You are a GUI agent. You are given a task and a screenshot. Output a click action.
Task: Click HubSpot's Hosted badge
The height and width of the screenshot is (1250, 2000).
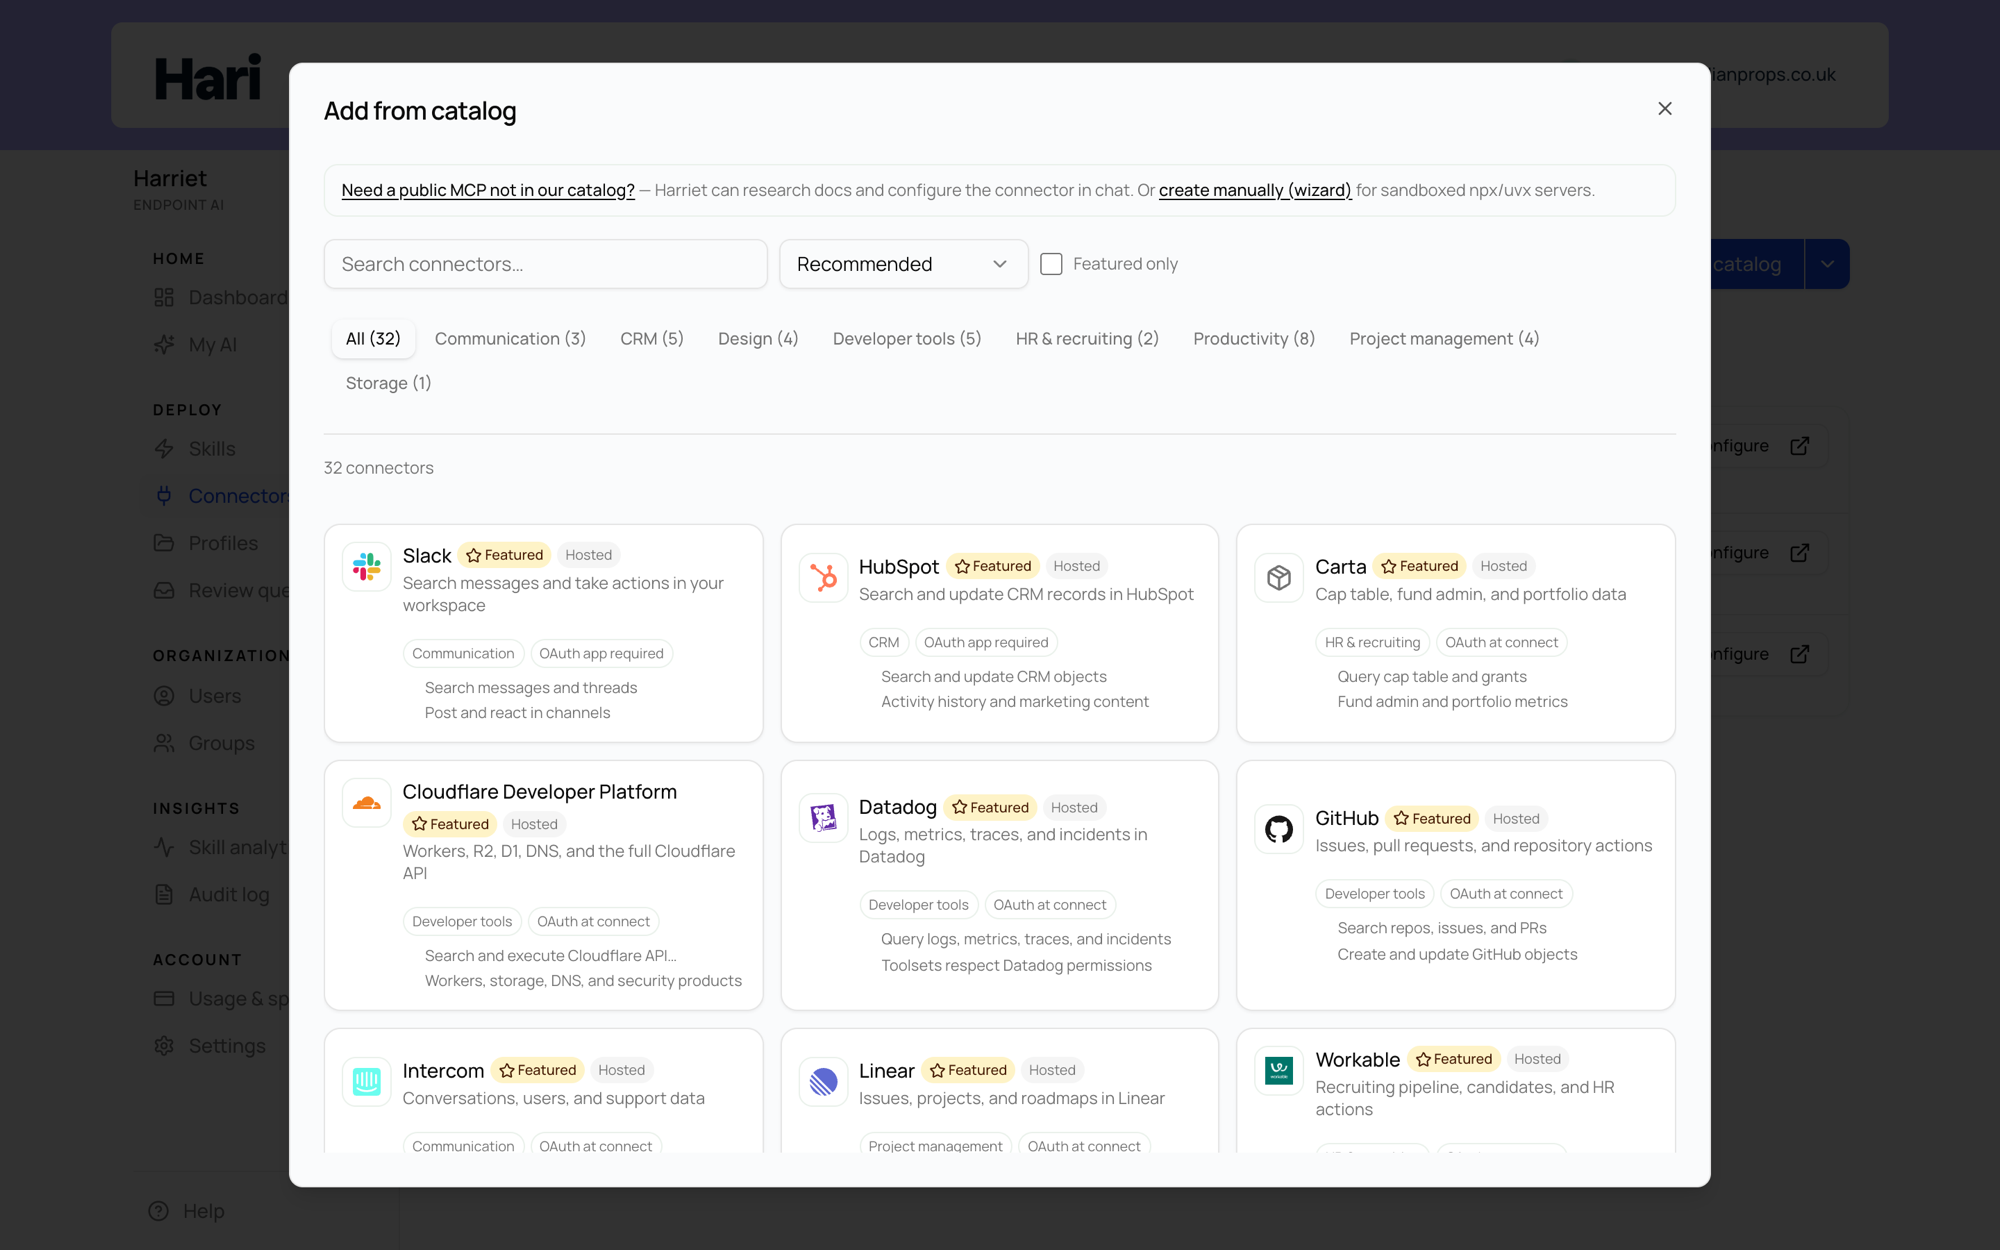(x=1076, y=566)
